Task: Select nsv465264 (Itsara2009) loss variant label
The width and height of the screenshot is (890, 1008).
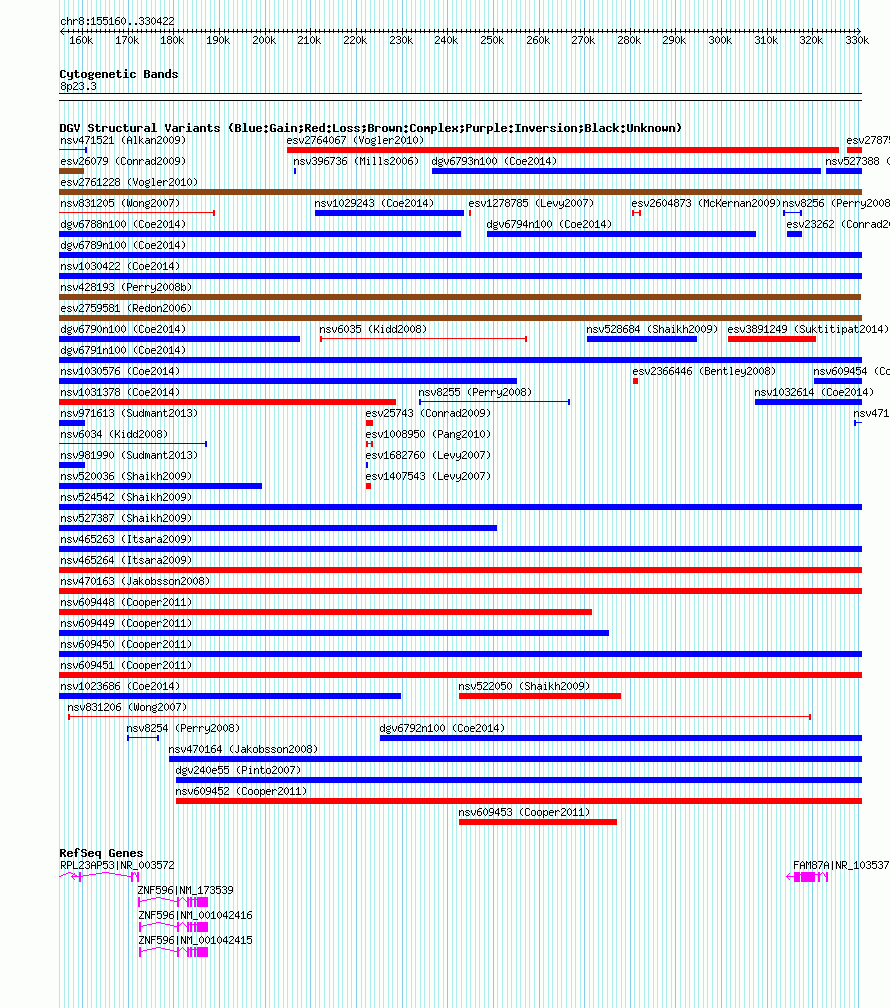Action: (126, 561)
